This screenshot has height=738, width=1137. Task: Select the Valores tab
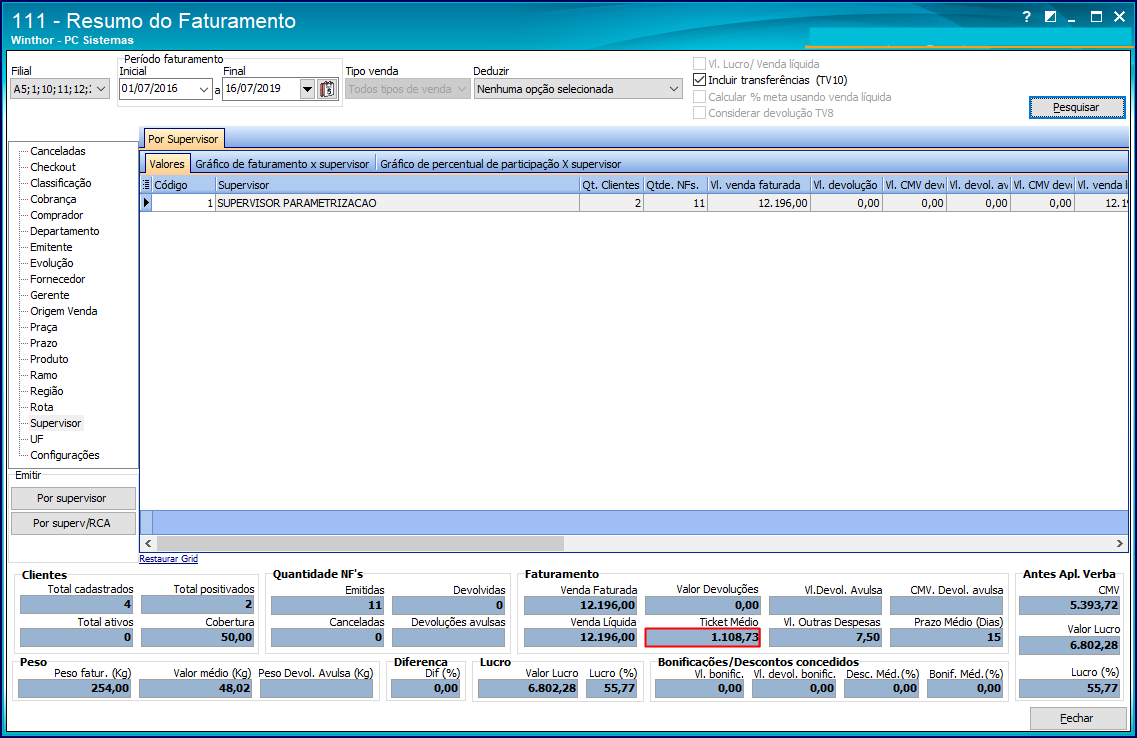(x=167, y=164)
